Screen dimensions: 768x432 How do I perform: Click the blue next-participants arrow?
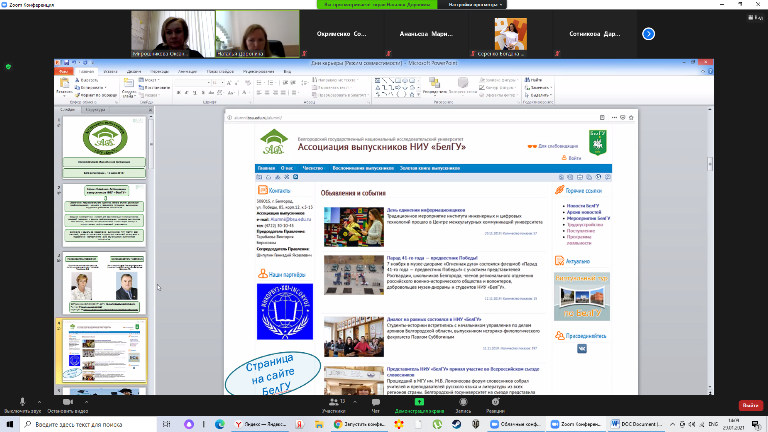[x=648, y=33]
